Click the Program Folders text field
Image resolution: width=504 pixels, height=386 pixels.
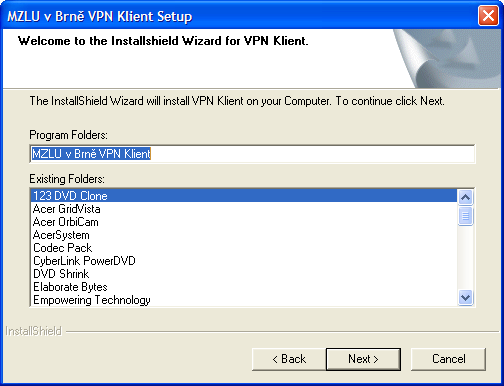coord(252,154)
